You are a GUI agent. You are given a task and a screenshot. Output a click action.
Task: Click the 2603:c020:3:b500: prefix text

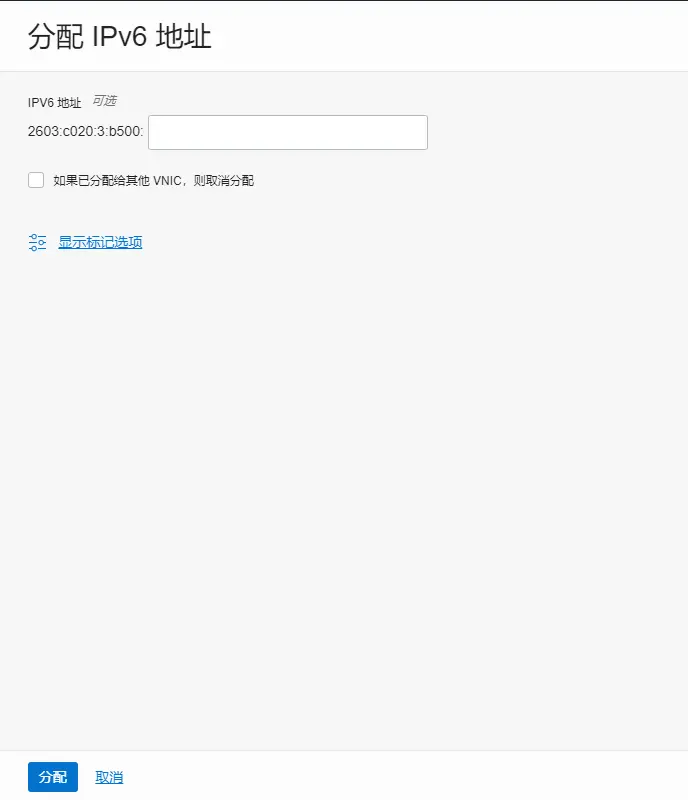click(85, 132)
